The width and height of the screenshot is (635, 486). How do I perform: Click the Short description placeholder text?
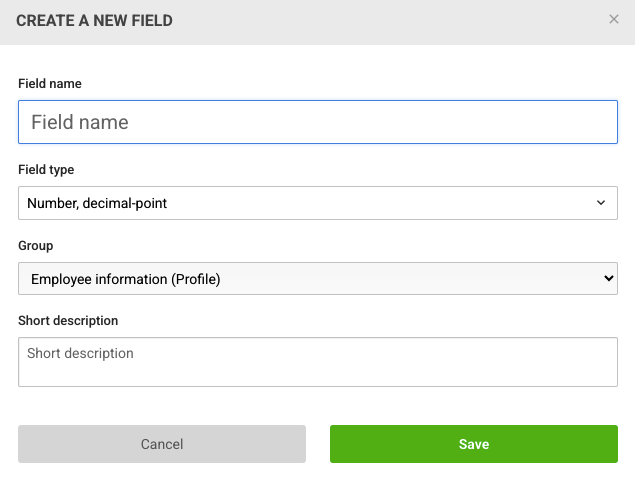point(80,353)
